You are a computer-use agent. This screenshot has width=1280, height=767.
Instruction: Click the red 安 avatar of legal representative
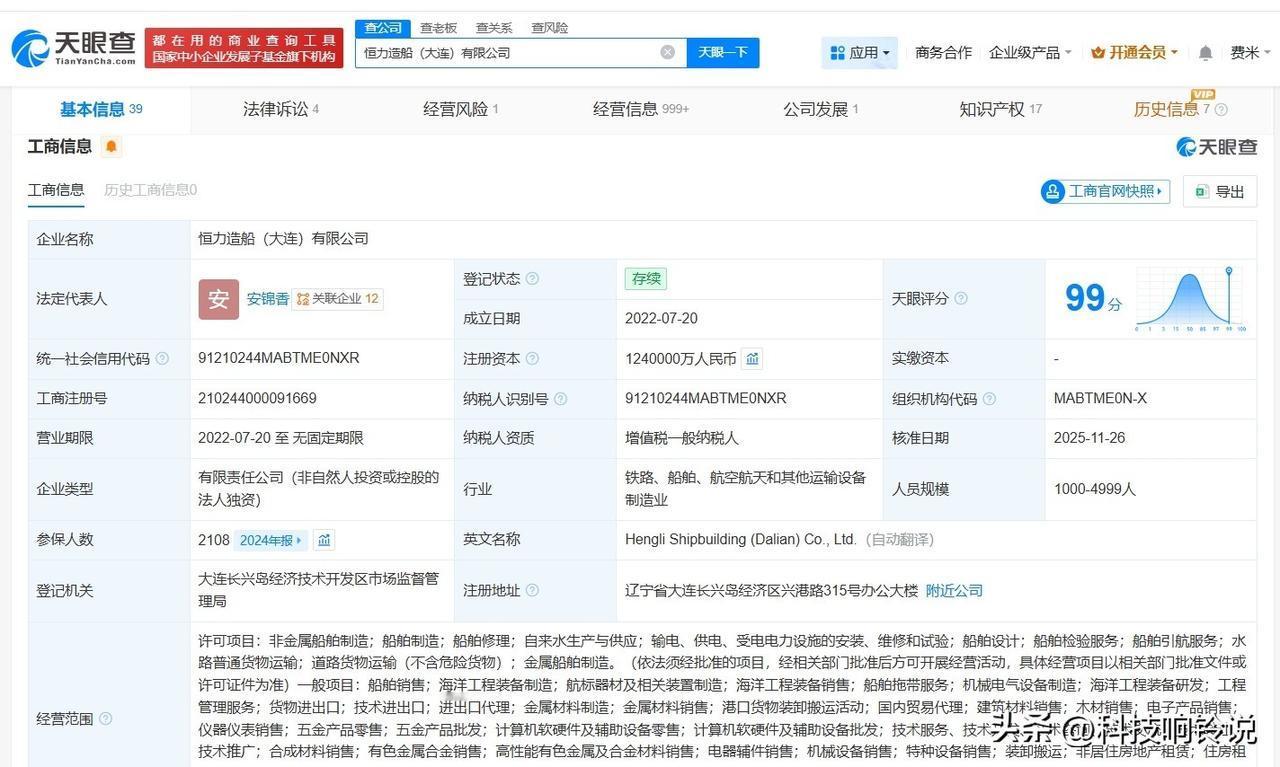tap(218, 299)
